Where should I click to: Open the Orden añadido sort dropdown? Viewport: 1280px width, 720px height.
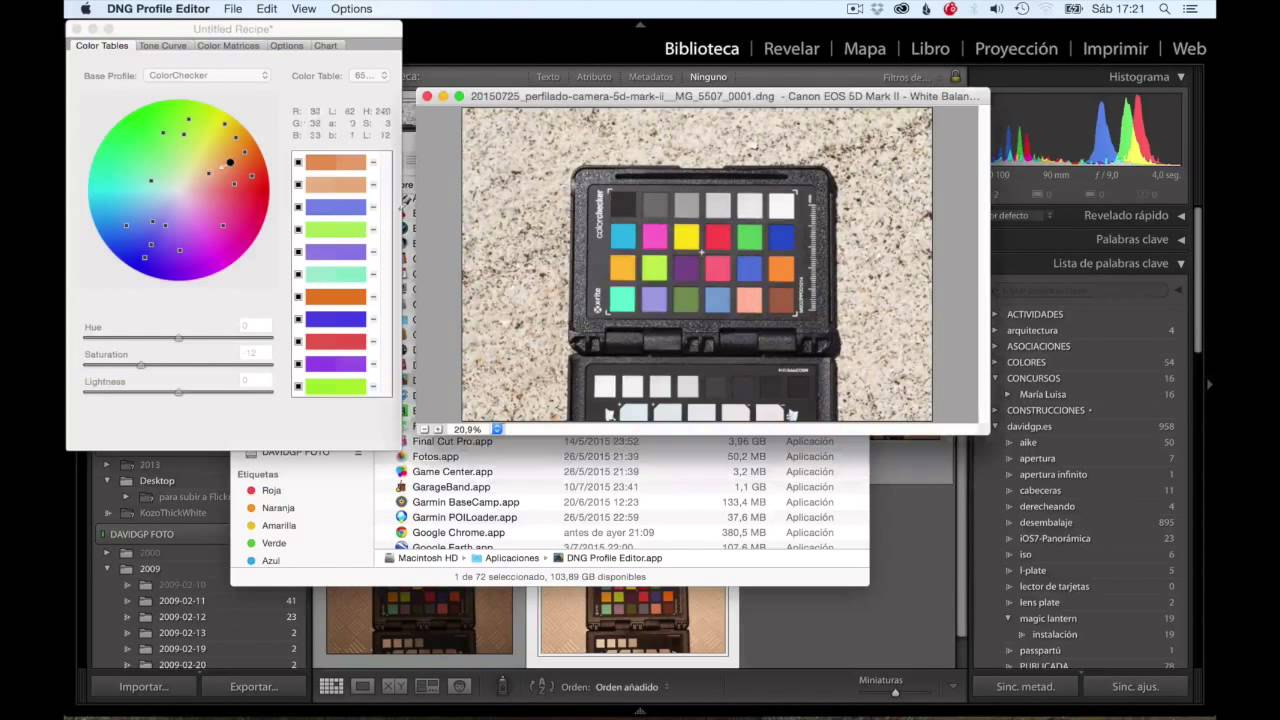point(632,687)
